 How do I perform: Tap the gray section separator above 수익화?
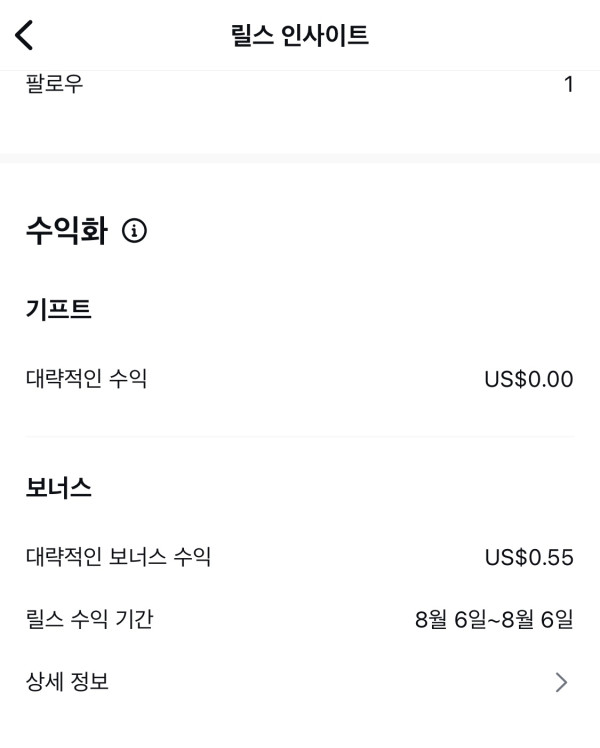pos(300,158)
